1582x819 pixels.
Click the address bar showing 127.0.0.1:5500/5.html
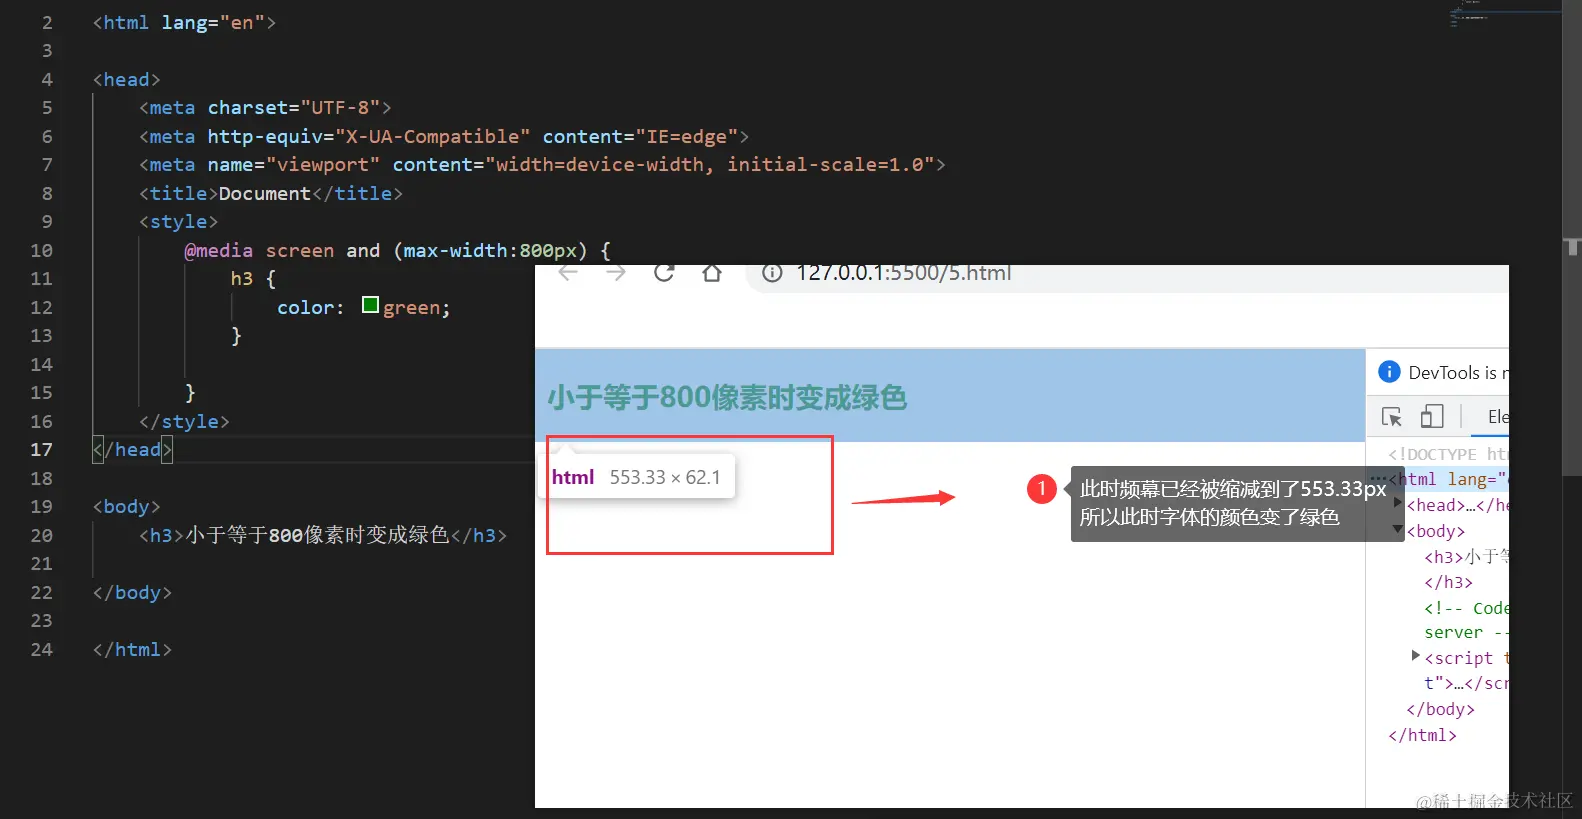click(x=1127, y=275)
